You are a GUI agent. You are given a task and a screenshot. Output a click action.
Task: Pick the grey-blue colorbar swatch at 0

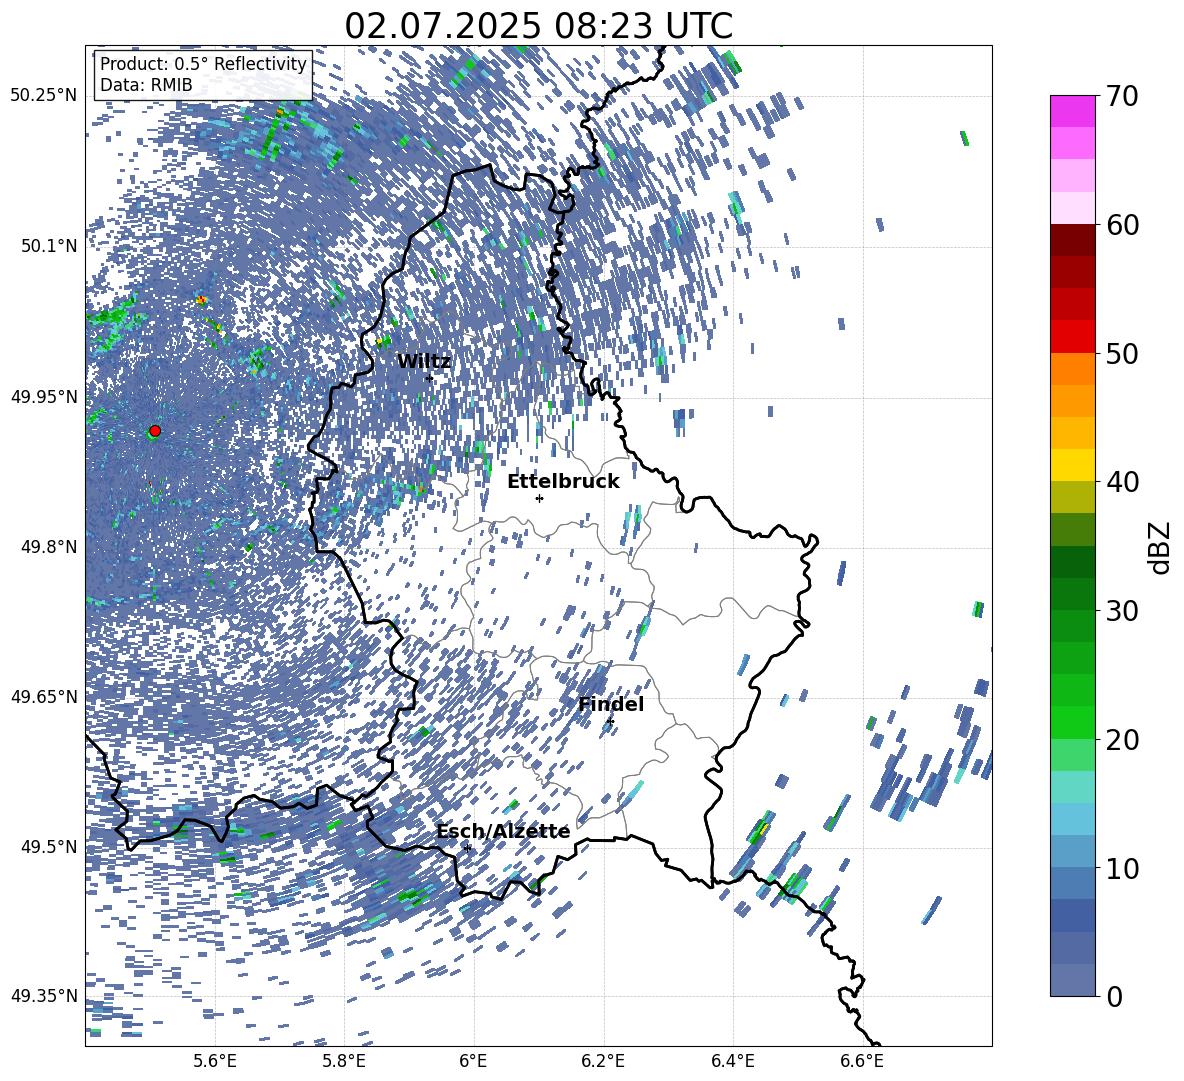1072,980
